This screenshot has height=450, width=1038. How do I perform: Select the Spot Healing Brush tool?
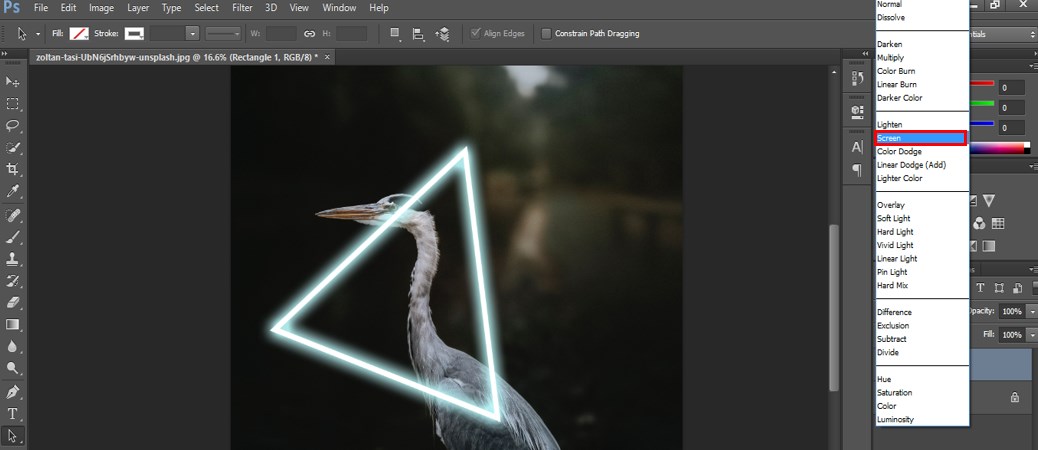pyautogui.click(x=12, y=215)
